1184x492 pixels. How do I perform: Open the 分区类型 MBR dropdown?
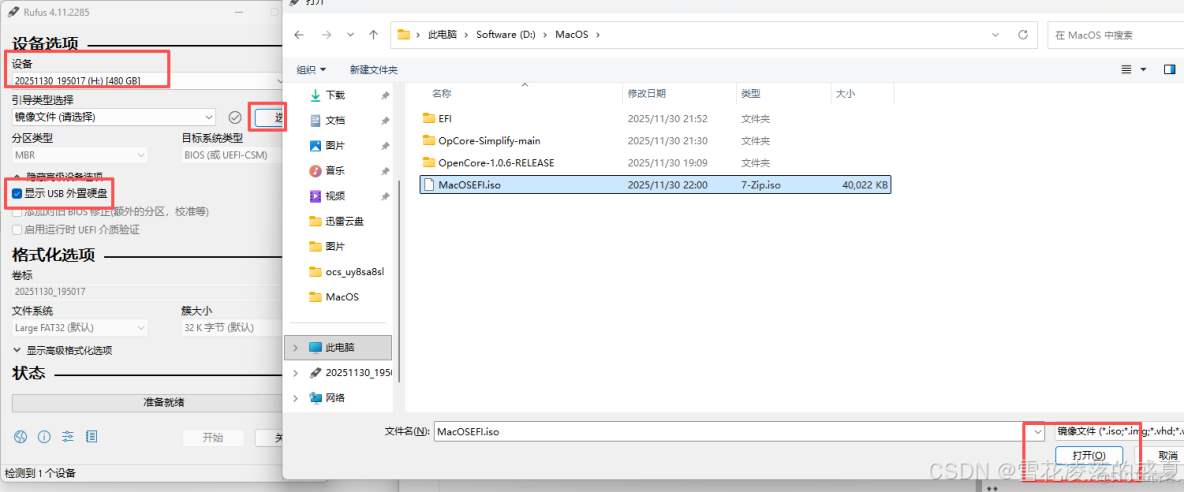coord(80,155)
